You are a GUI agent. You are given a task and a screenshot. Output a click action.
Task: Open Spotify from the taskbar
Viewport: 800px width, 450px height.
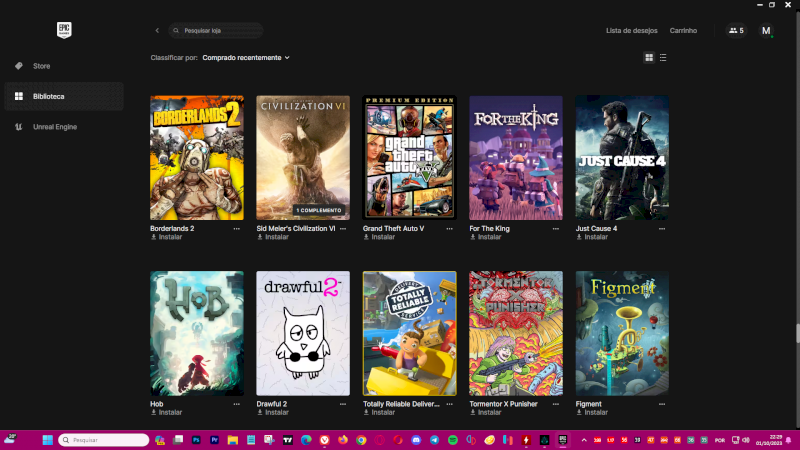(453, 440)
